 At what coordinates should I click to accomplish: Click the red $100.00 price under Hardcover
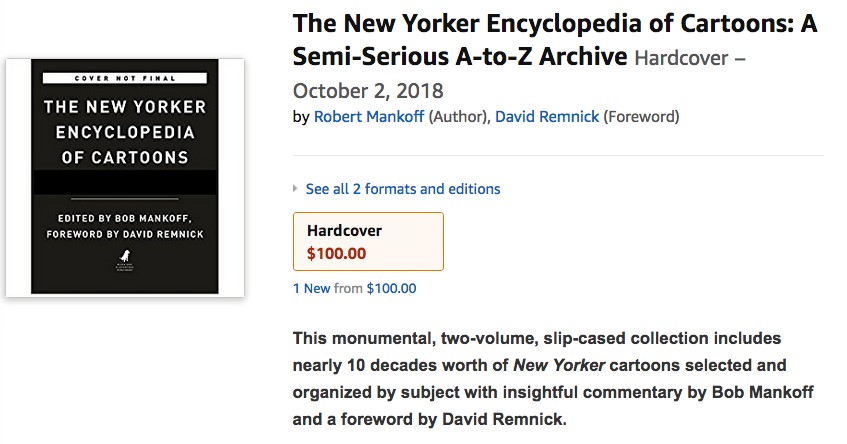pos(336,253)
